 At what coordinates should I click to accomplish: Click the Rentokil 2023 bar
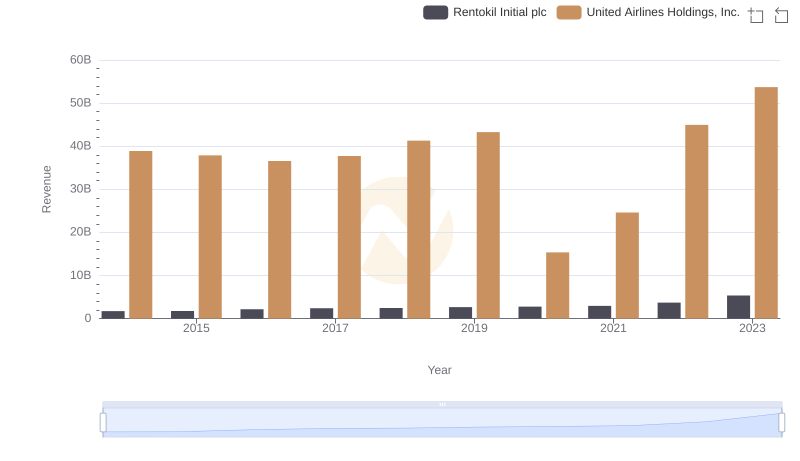tap(738, 307)
